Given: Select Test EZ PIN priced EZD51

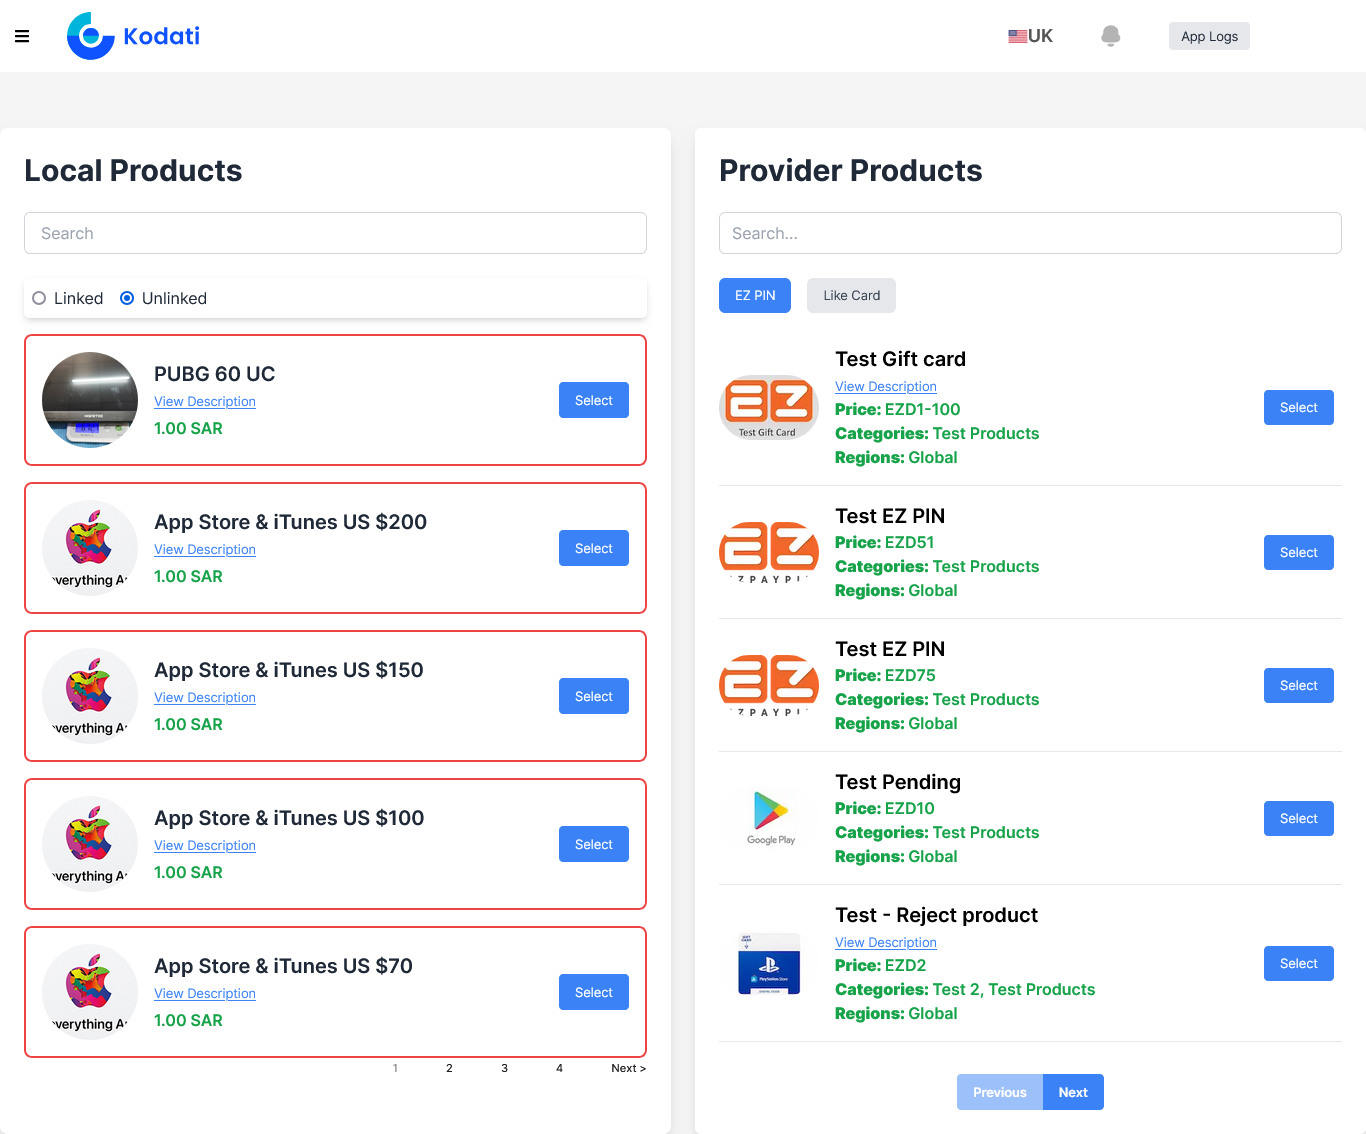Looking at the screenshot, I should click(1299, 552).
